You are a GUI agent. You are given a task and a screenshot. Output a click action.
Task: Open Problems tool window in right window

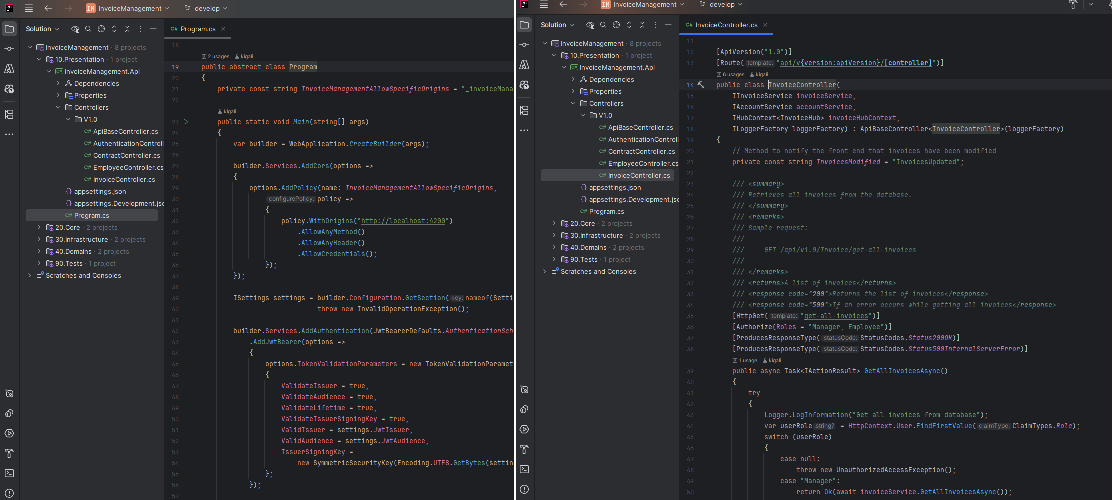(x=524, y=489)
